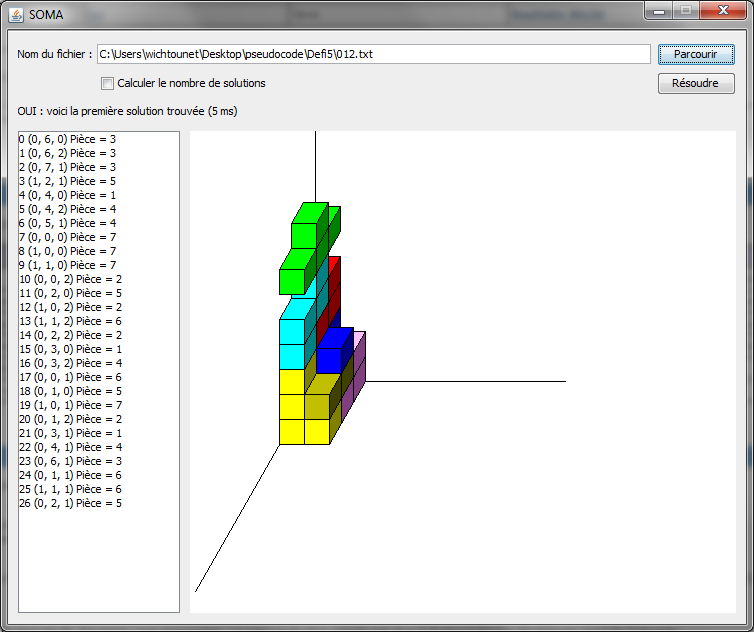Maximize the SOMA window
Screen dimensions: 754x632
coord(685,11)
